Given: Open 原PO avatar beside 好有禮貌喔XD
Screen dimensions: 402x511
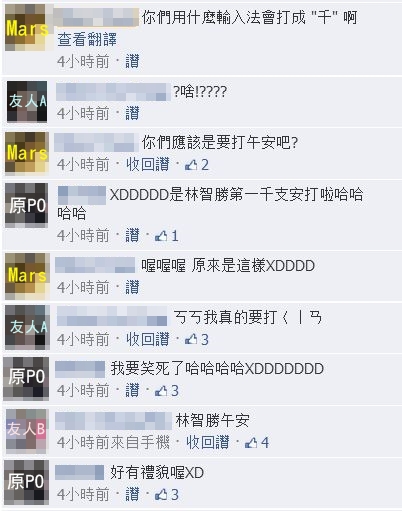Looking at the screenshot, I should point(26,482).
